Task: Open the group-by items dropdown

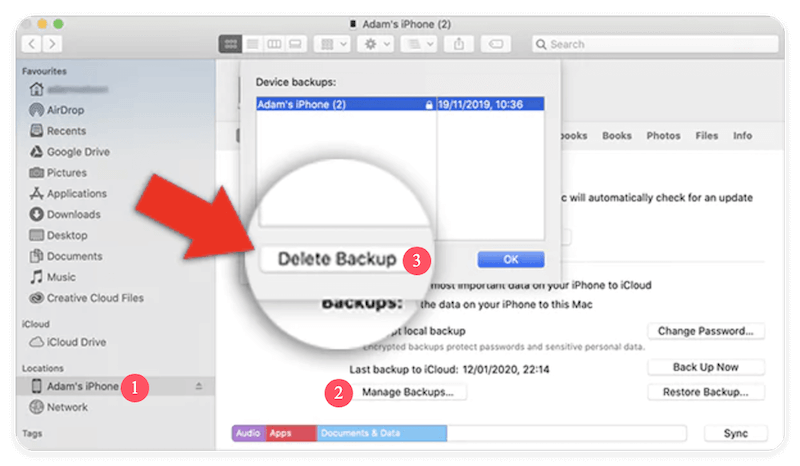Action: pyautogui.click(x=333, y=44)
